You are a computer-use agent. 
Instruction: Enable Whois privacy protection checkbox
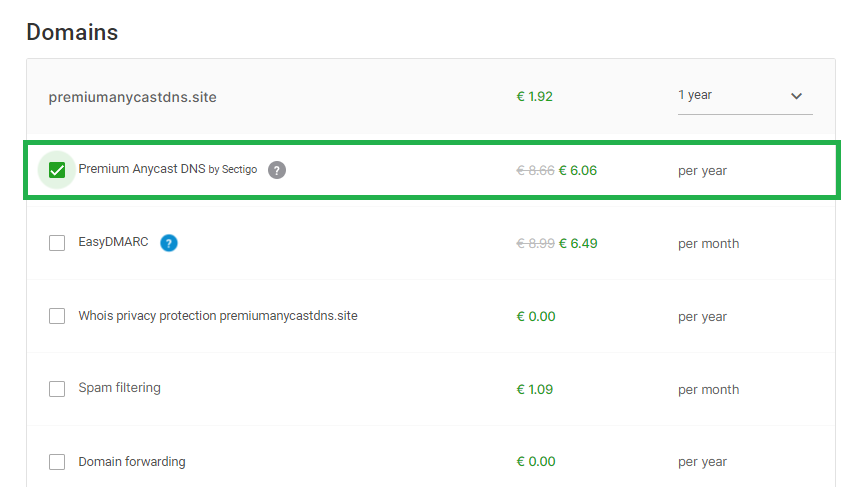tap(57, 316)
